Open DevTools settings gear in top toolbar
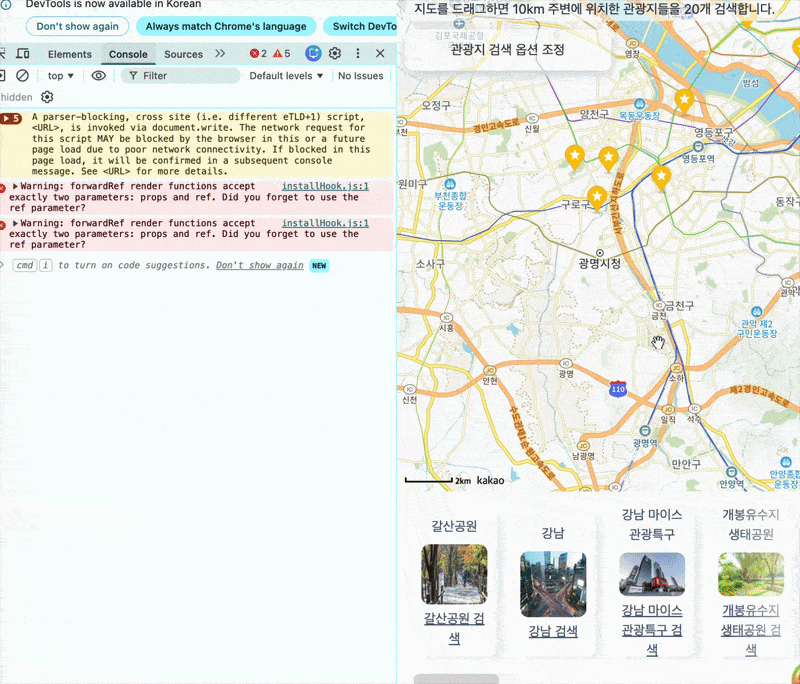This screenshot has width=800, height=684. click(x=335, y=53)
